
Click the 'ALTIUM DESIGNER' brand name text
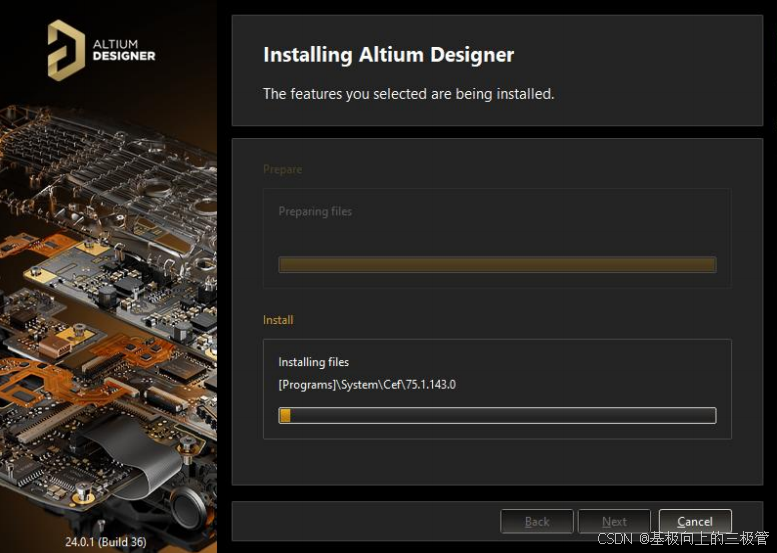pyautogui.click(x=124, y=50)
